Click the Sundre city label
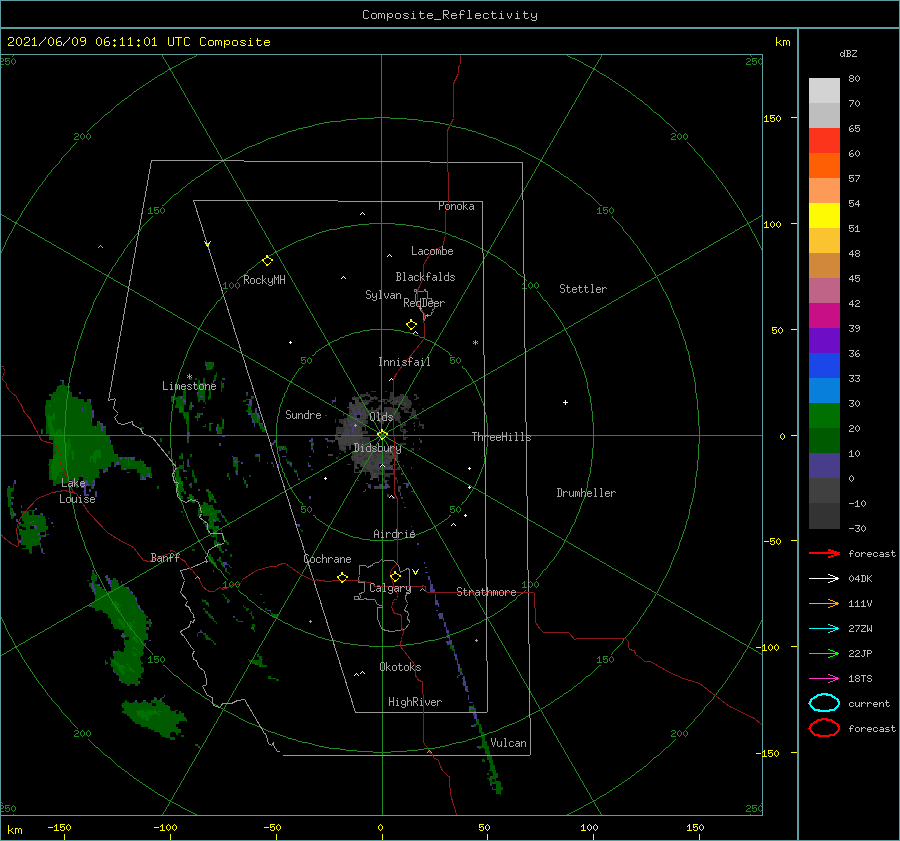The height and width of the screenshot is (841, 900). click(303, 414)
